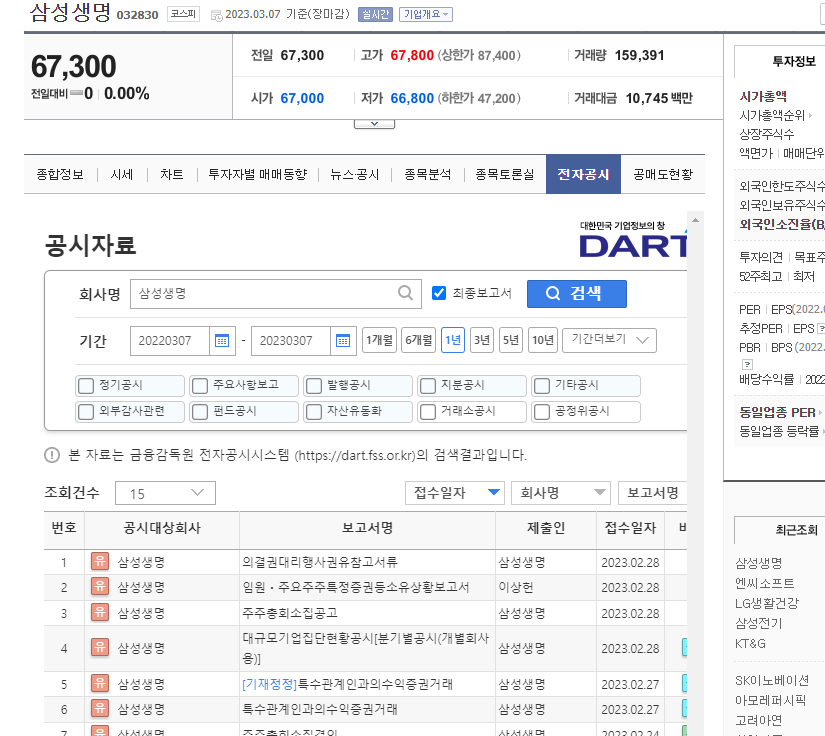Click the info icon beside the DART notice
This screenshot has width=825, height=736.
(x=52, y=455)
